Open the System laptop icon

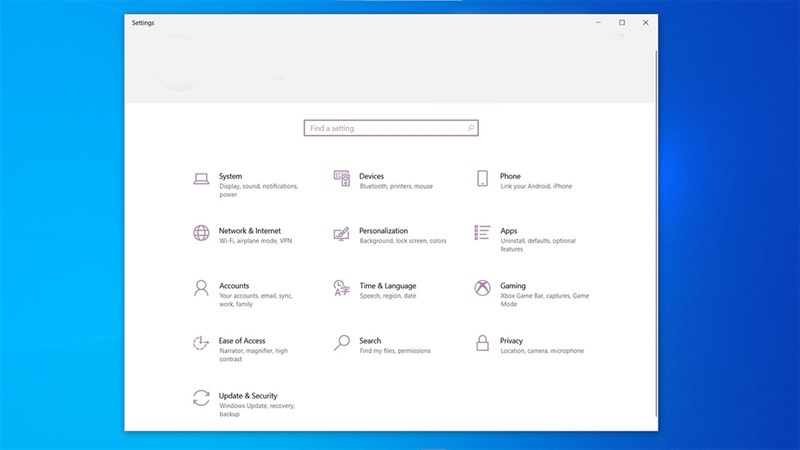pyautogui.click(x=201, y=179)
